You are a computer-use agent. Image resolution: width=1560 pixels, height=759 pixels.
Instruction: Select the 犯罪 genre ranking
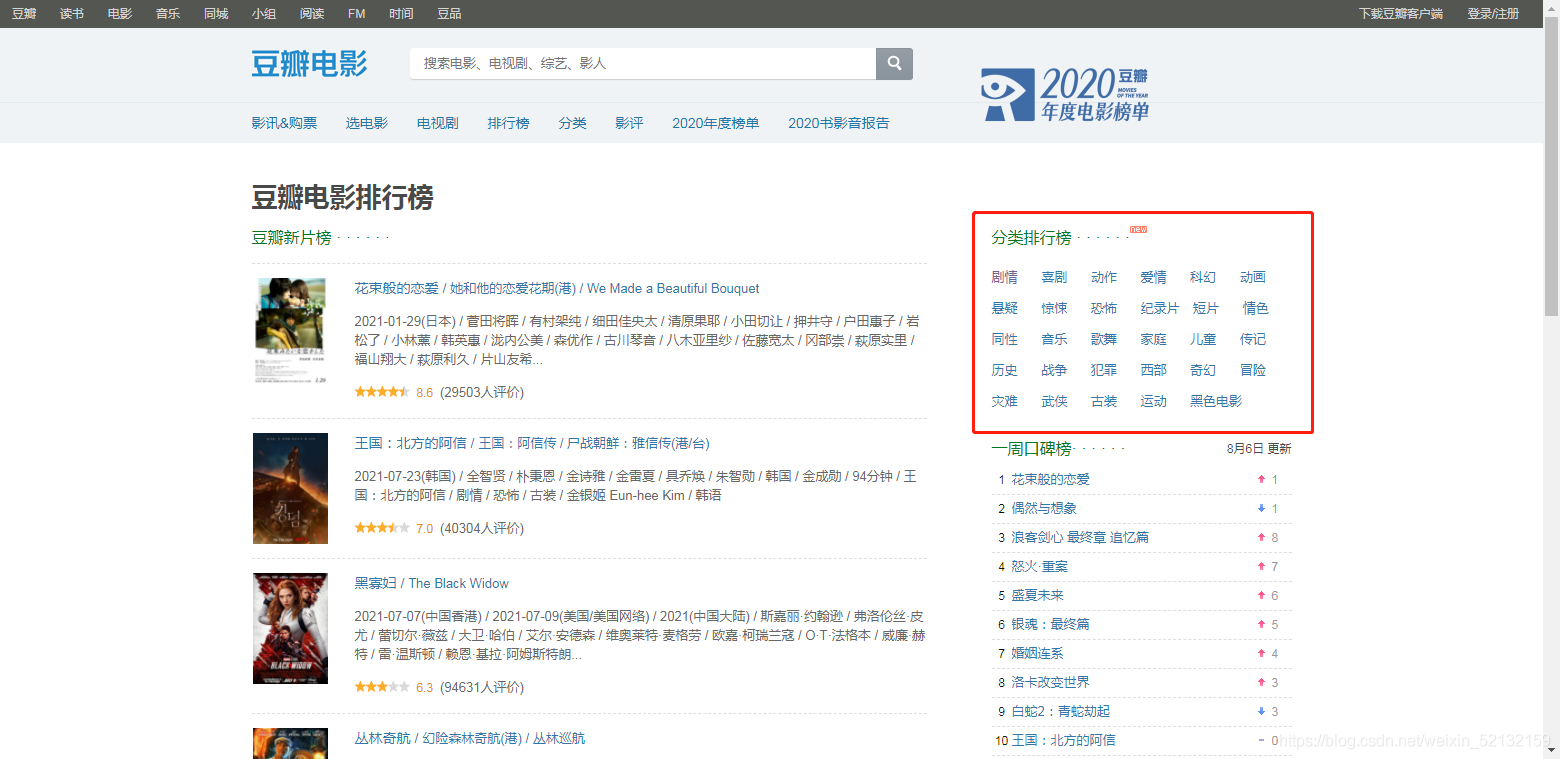click(1104, 370)
